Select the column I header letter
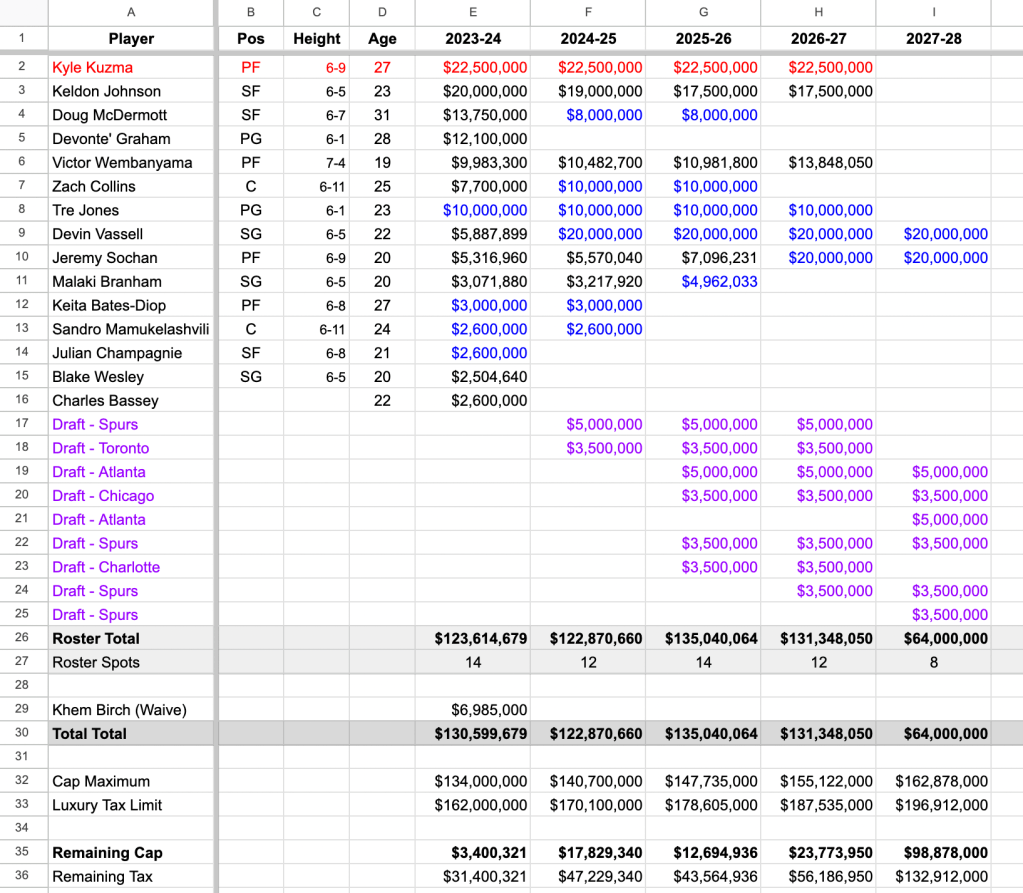Screen dimensions: 1023x893 [x=934, y=12]
